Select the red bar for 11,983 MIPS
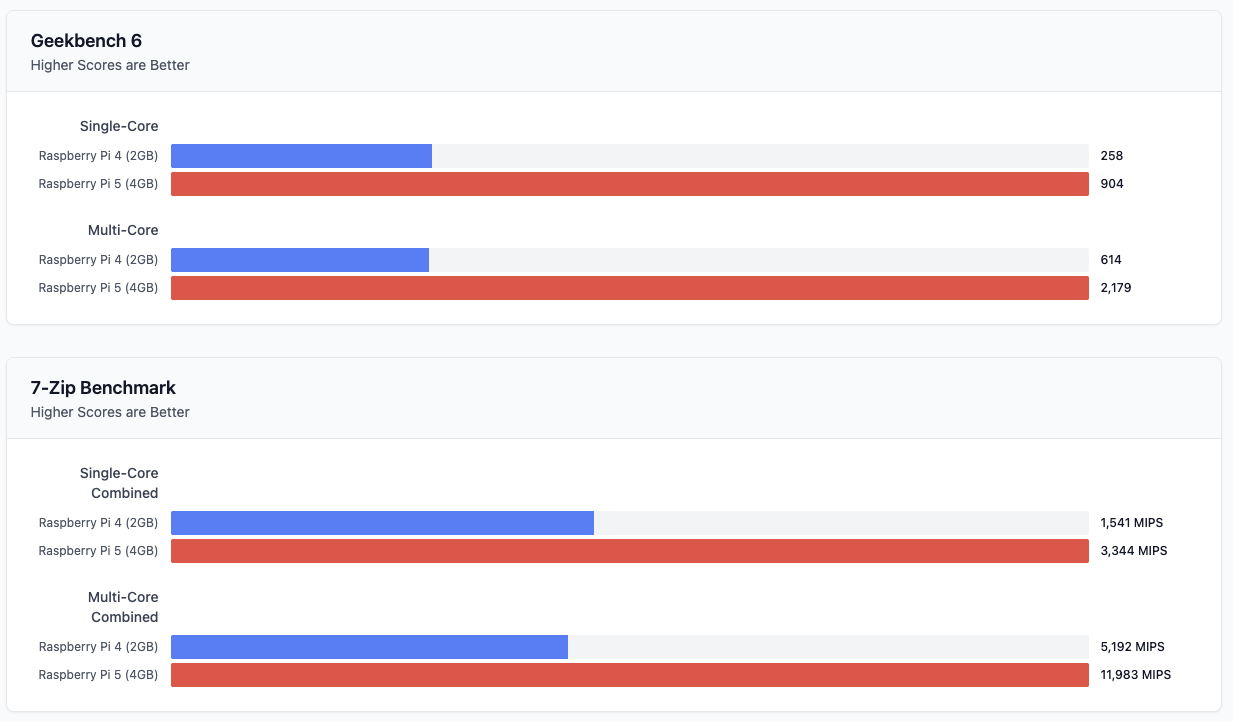1233x722 pixels. coord(629,675)
